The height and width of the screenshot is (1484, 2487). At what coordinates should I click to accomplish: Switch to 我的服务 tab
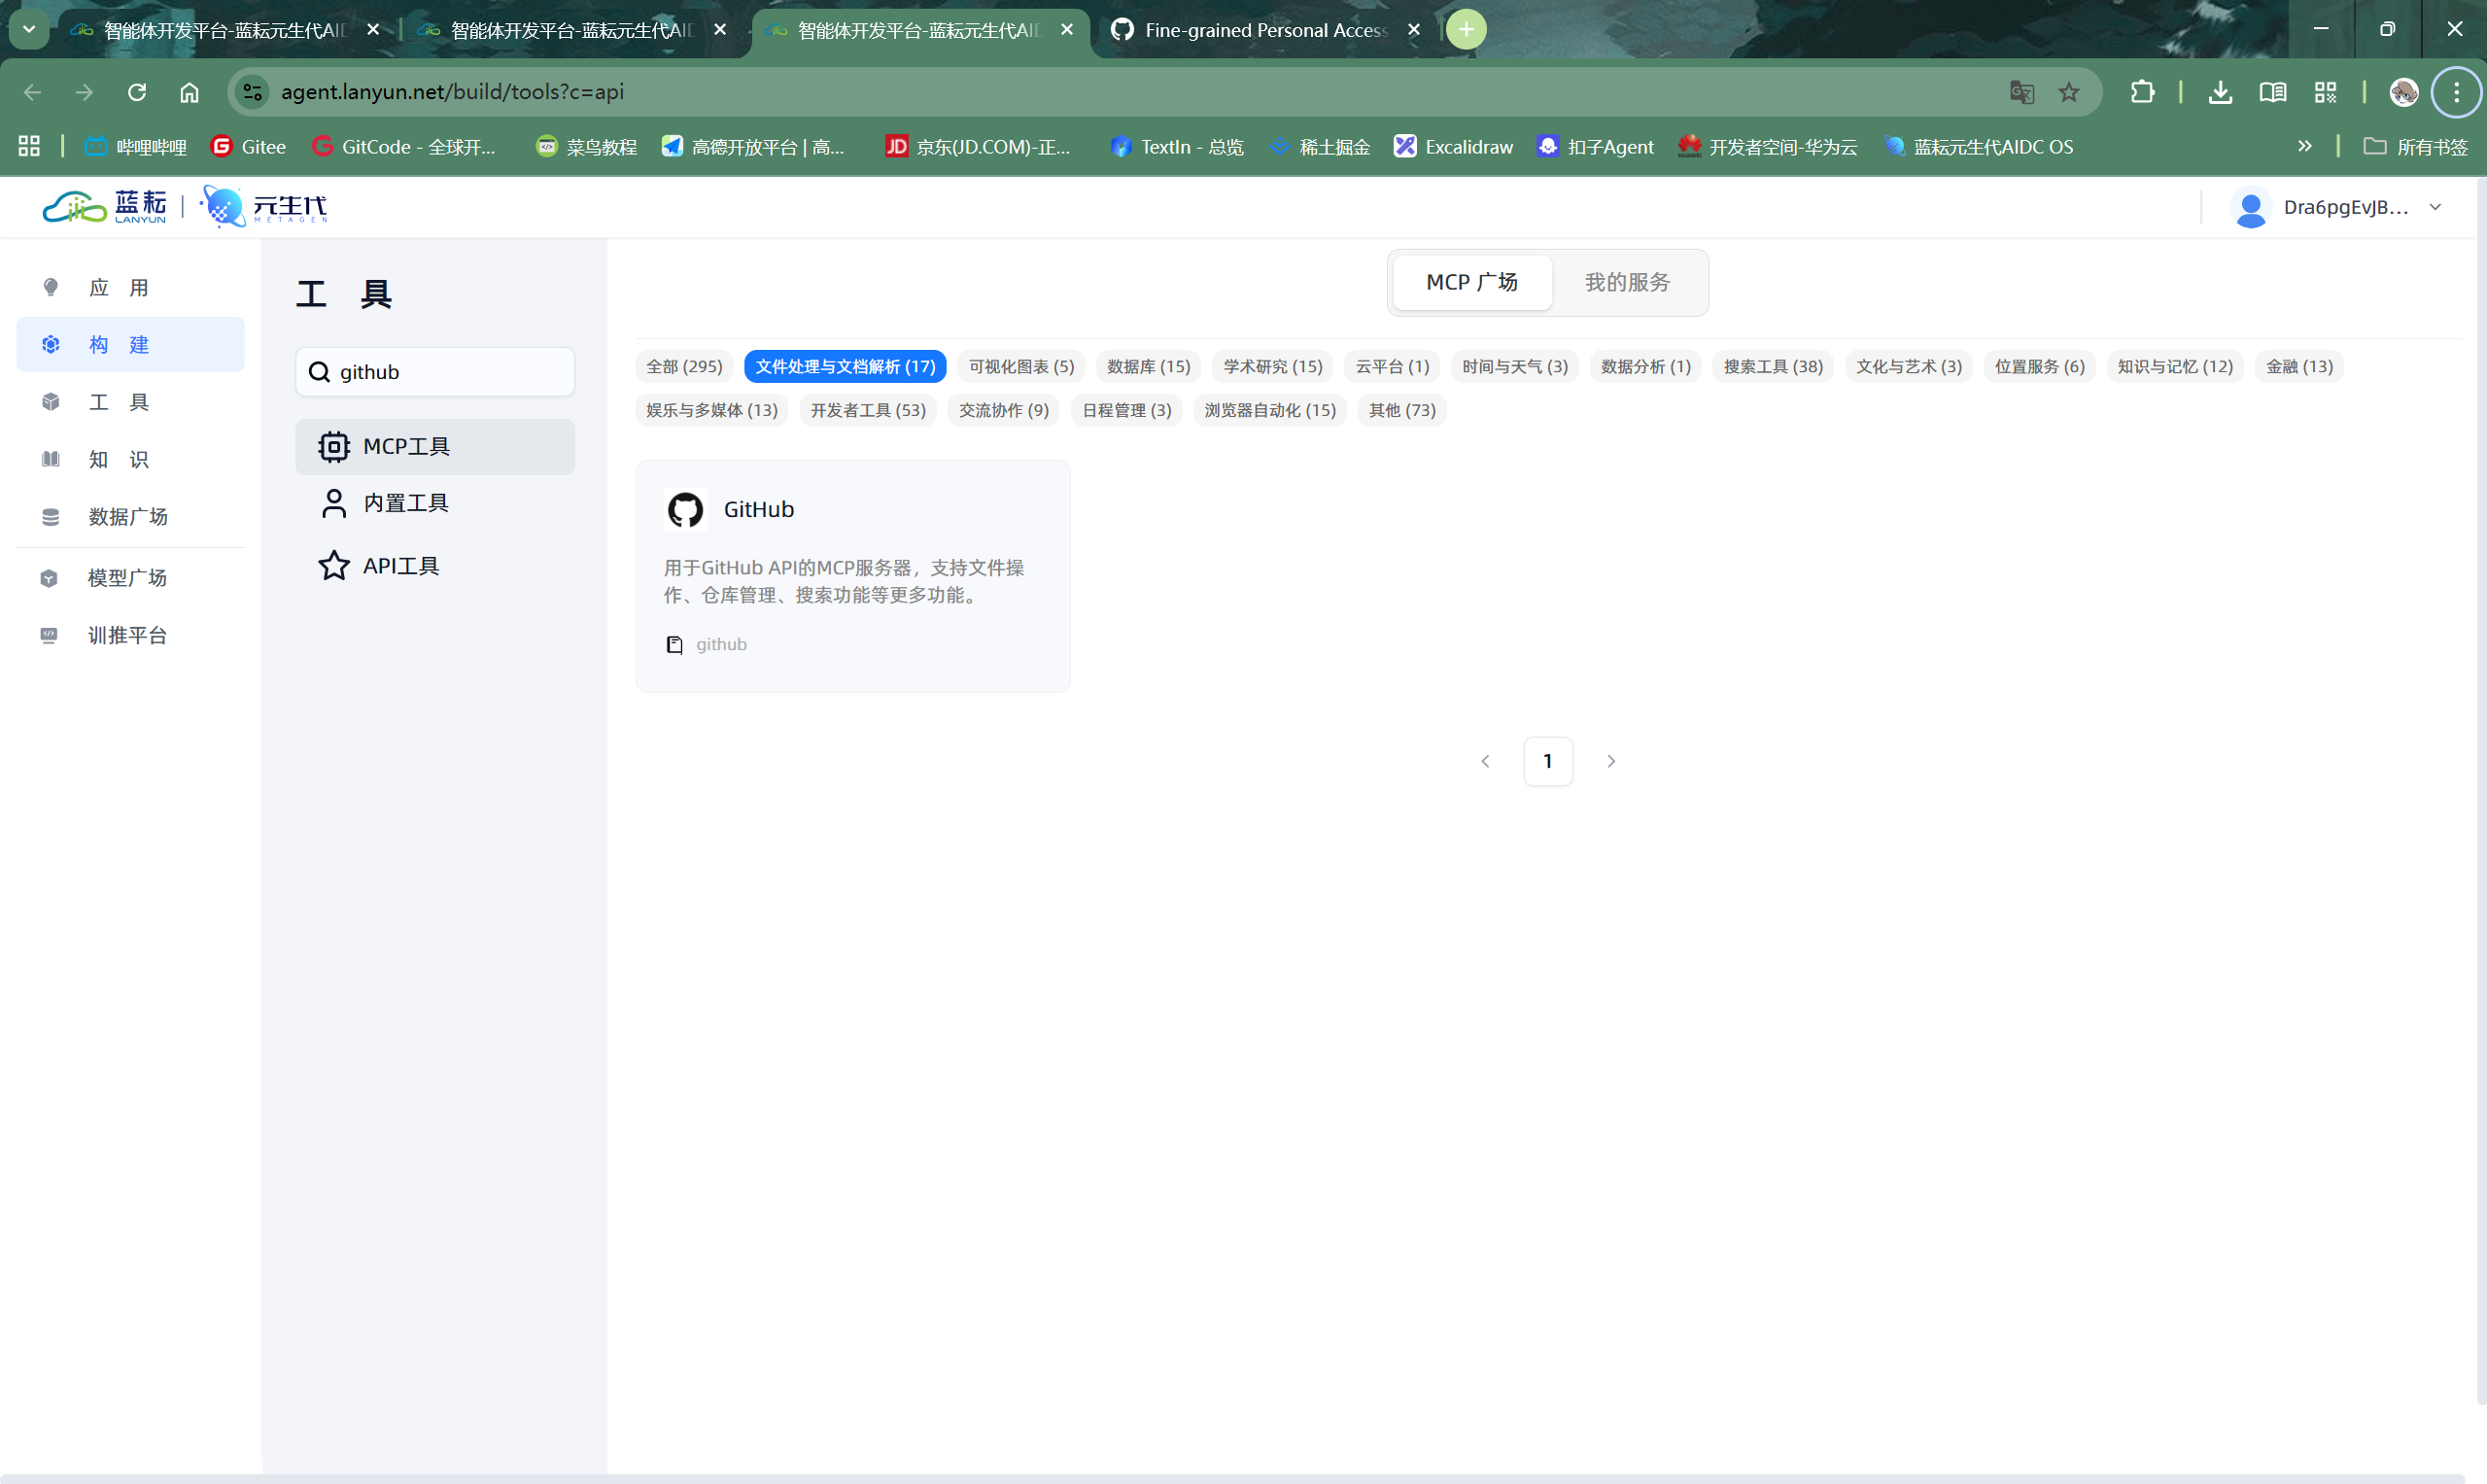coord(1626,282)
